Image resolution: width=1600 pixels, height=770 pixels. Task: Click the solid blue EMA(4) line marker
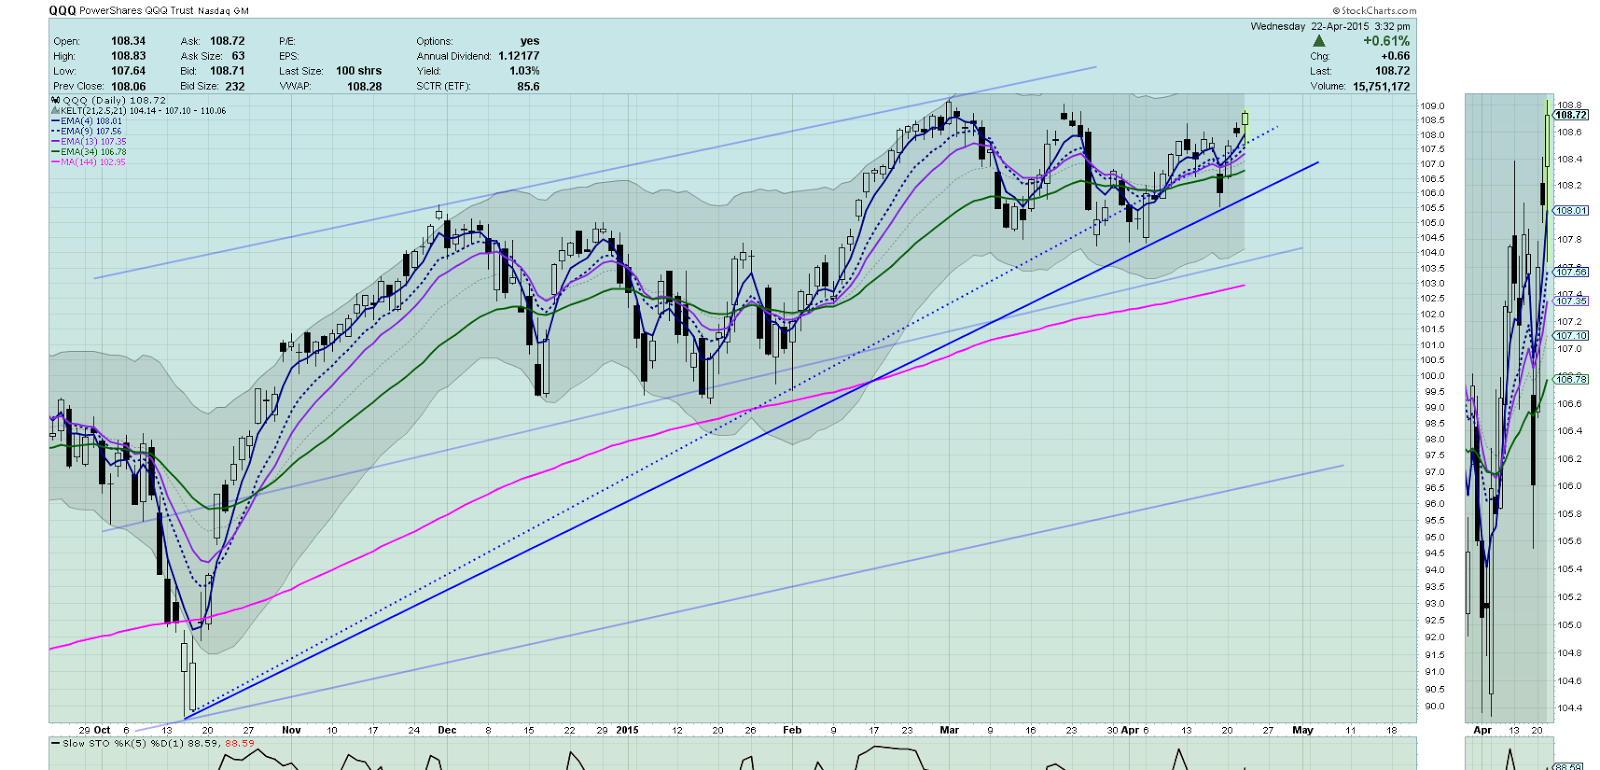pyautogui.click(x=56, y=121)
